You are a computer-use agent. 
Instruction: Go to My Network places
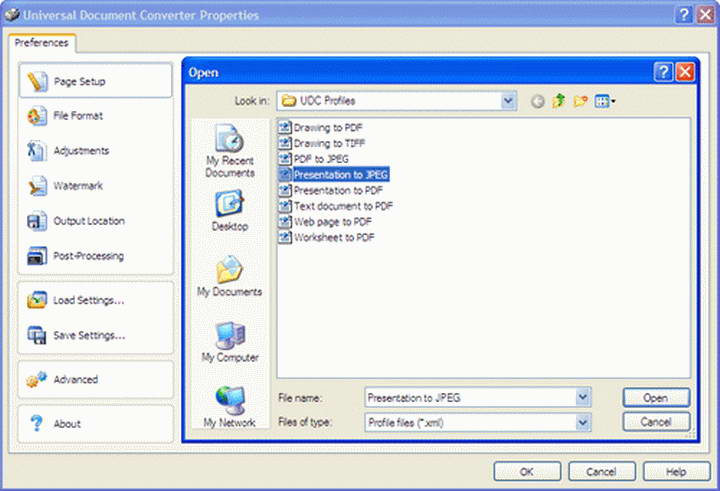(230, 407)
